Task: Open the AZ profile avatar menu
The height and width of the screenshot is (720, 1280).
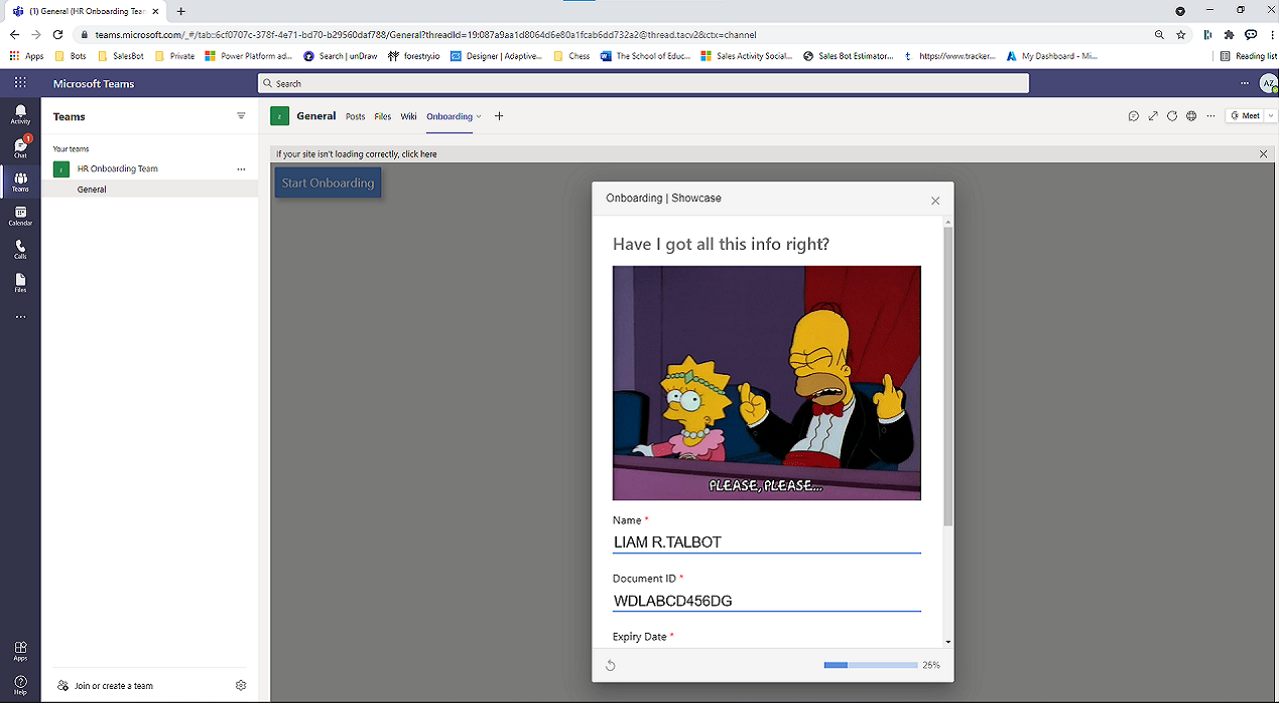Action: click(x=1268, y=84)
